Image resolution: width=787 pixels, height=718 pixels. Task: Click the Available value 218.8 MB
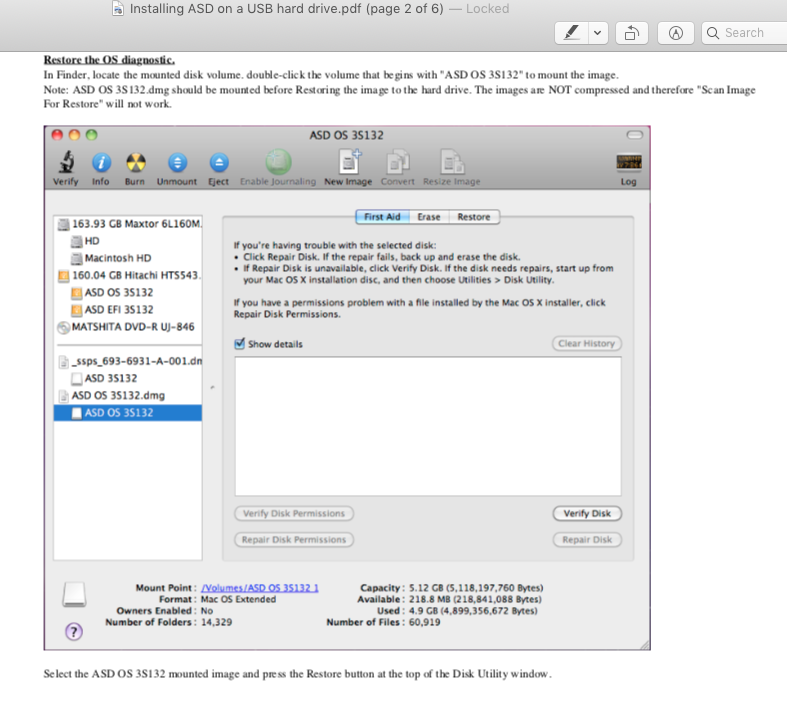coord(475,599)
